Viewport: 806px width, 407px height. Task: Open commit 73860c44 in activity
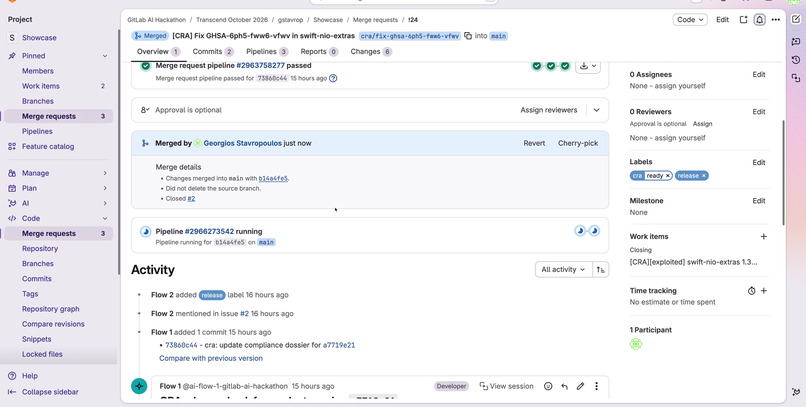(181, 345)
